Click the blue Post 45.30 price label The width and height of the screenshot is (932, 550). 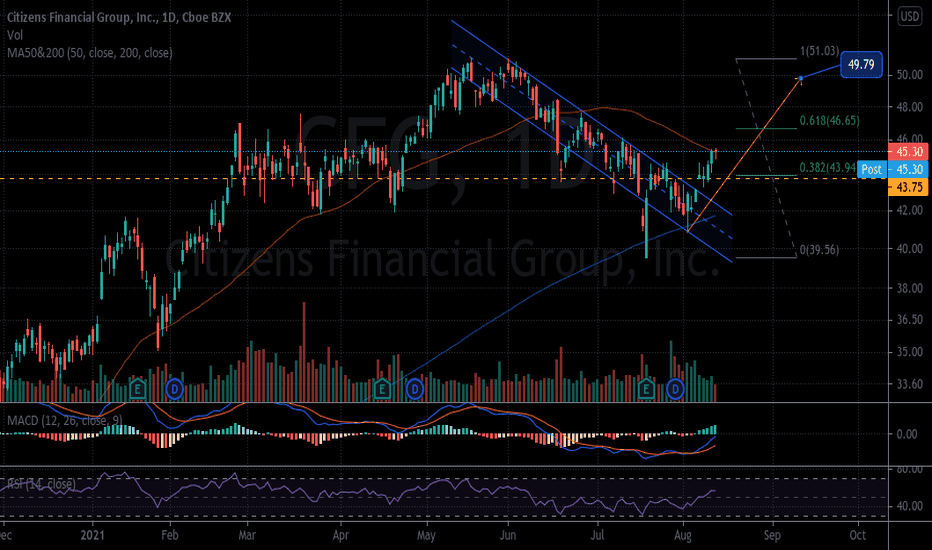point(892,169)
